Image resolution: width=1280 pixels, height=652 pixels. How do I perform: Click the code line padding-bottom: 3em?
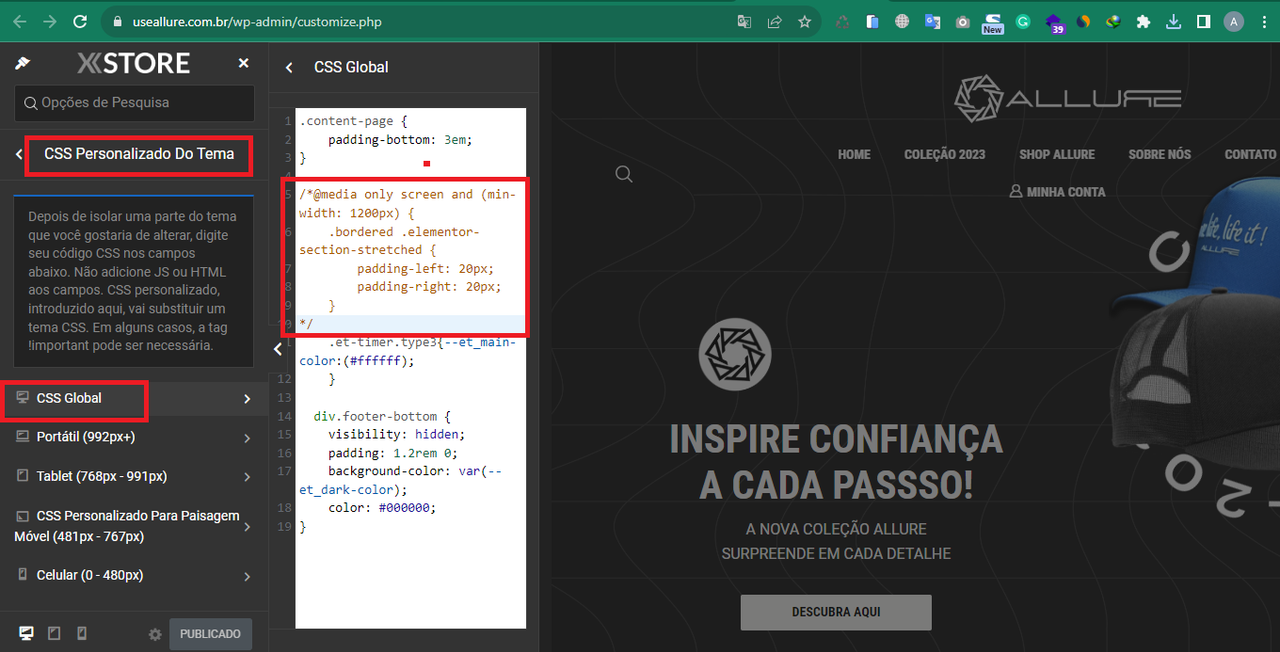399,140
